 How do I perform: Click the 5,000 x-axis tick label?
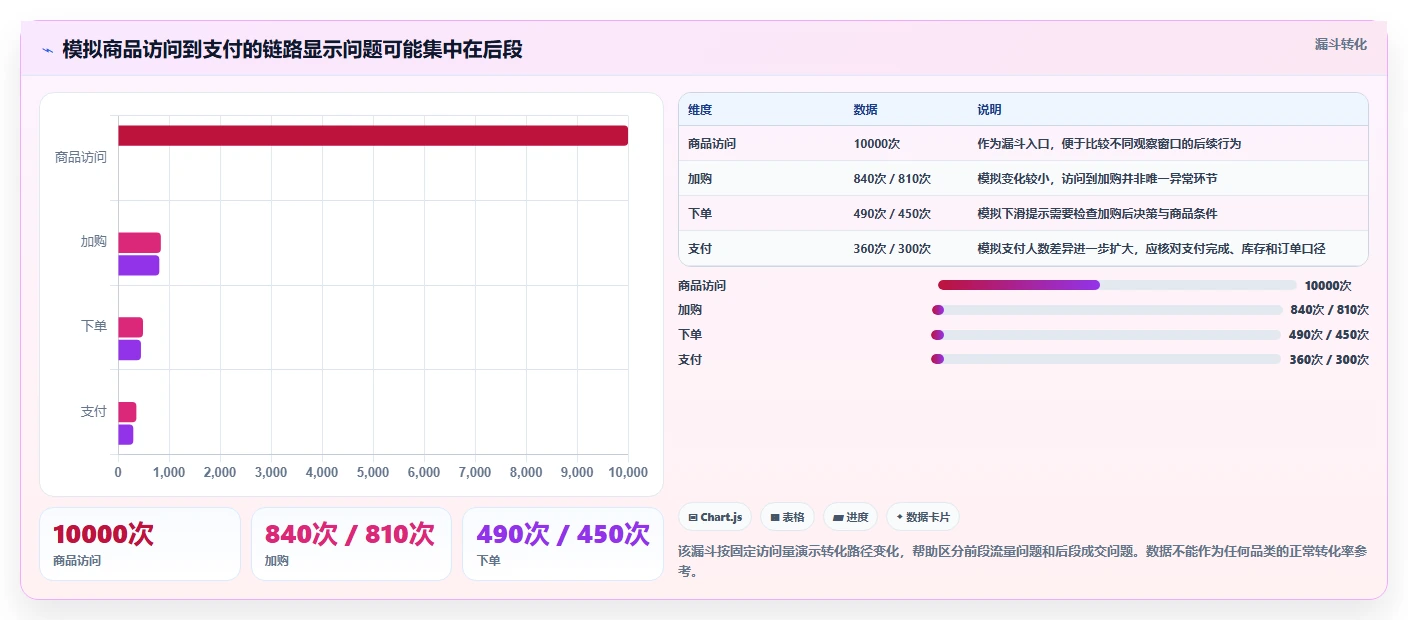[x=373, y=473]
